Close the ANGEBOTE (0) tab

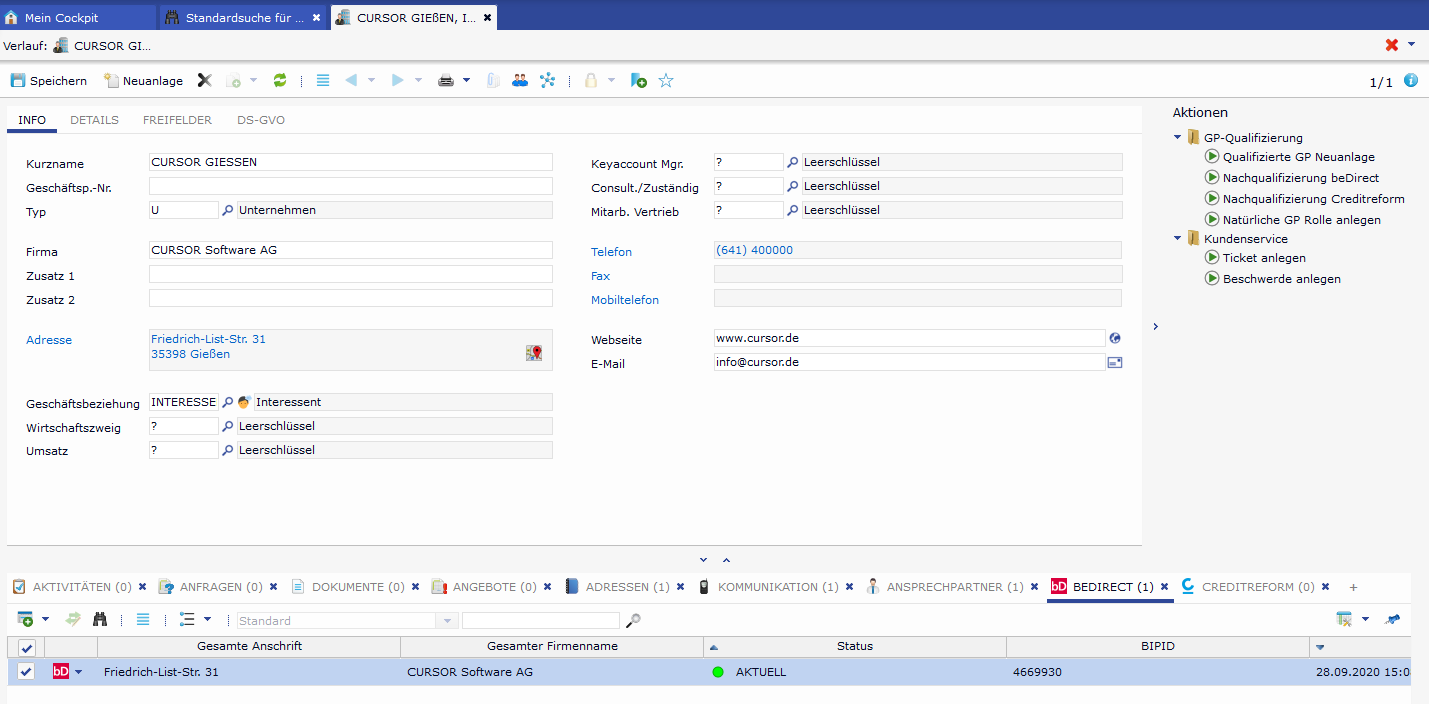548,587
